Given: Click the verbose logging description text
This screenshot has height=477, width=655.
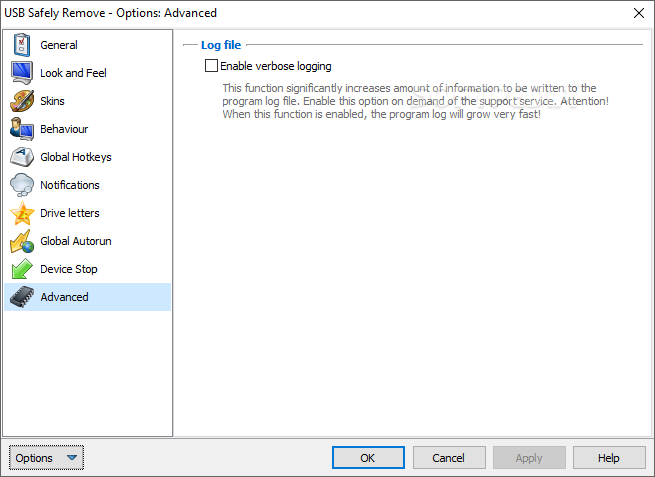Looking at the screenshot, I should coord(415,101).
